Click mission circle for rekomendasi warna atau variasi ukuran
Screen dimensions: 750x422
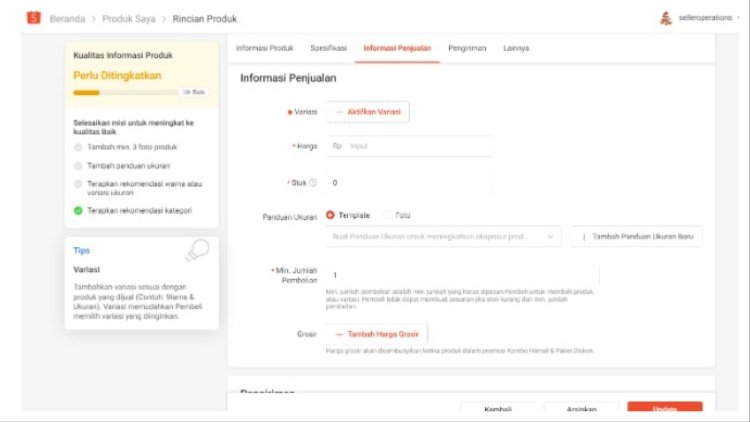pyautogui.click(x=78, y=184)
